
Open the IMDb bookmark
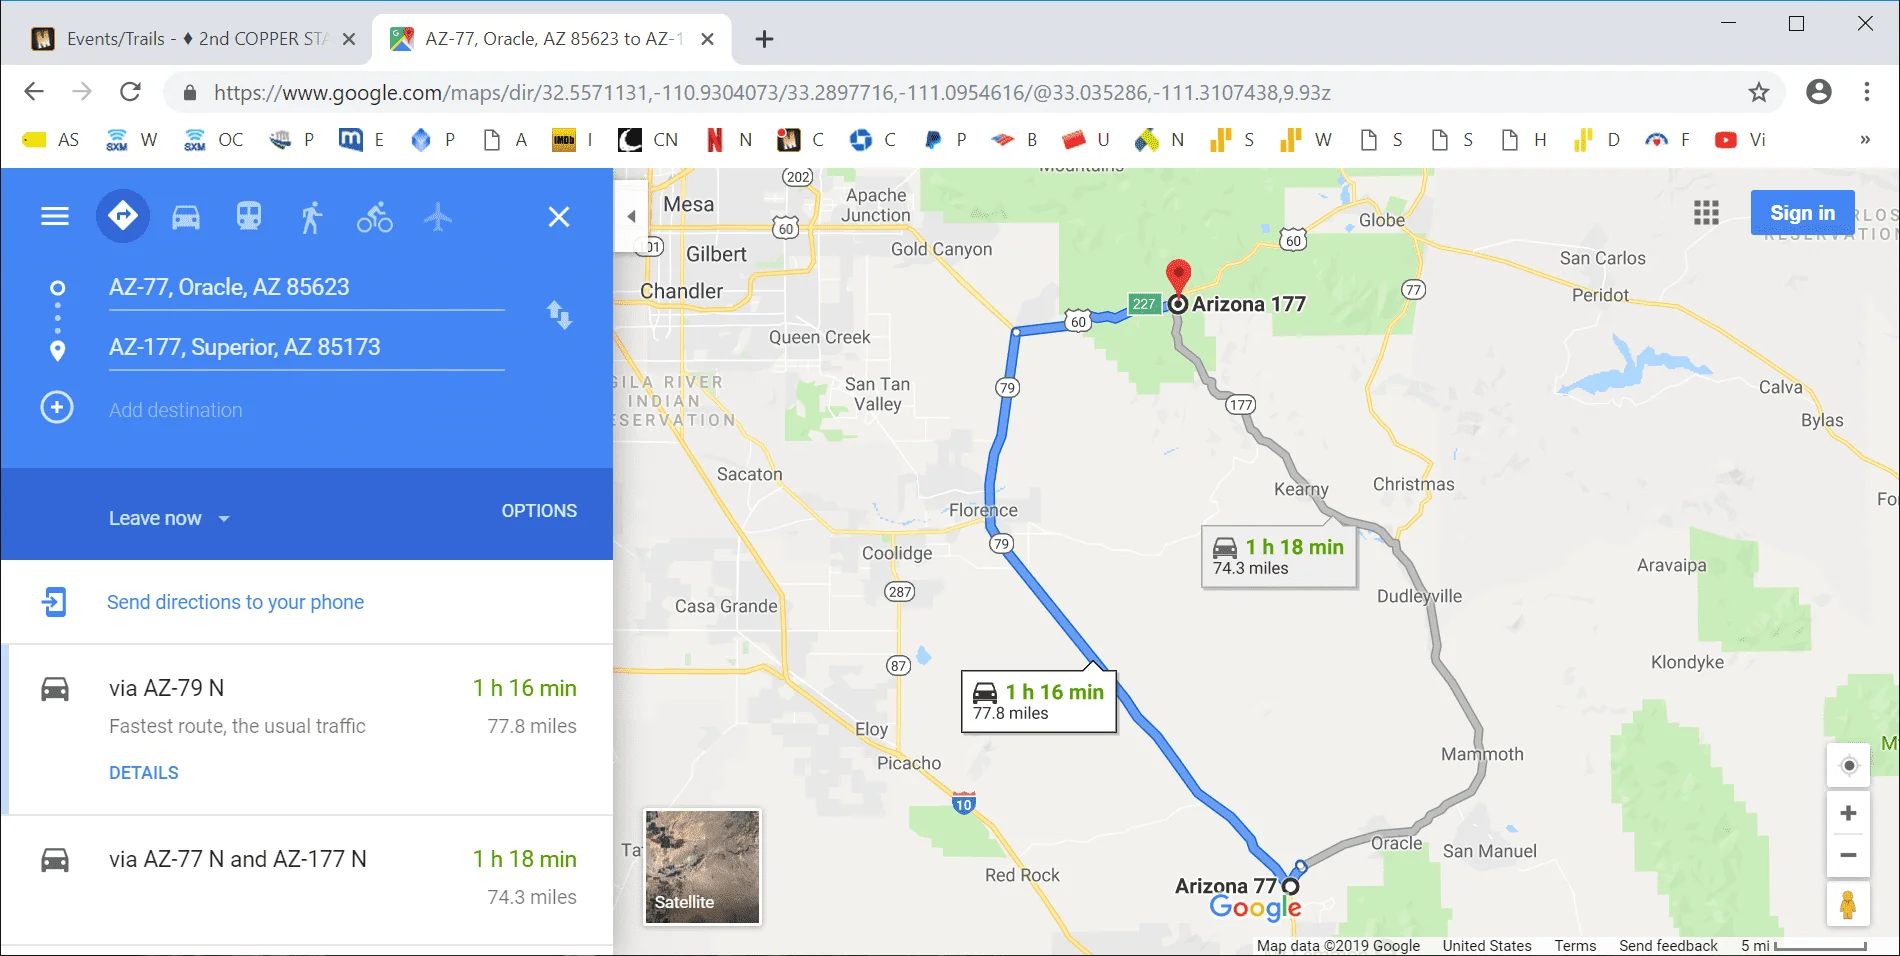pyautogui.click(x=573, y=140)
